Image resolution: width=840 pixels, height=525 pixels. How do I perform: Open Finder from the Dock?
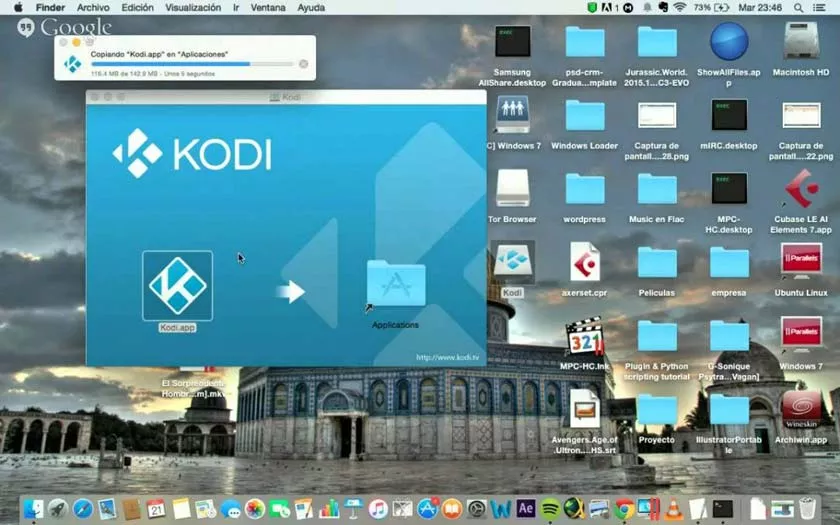point(34,508)
